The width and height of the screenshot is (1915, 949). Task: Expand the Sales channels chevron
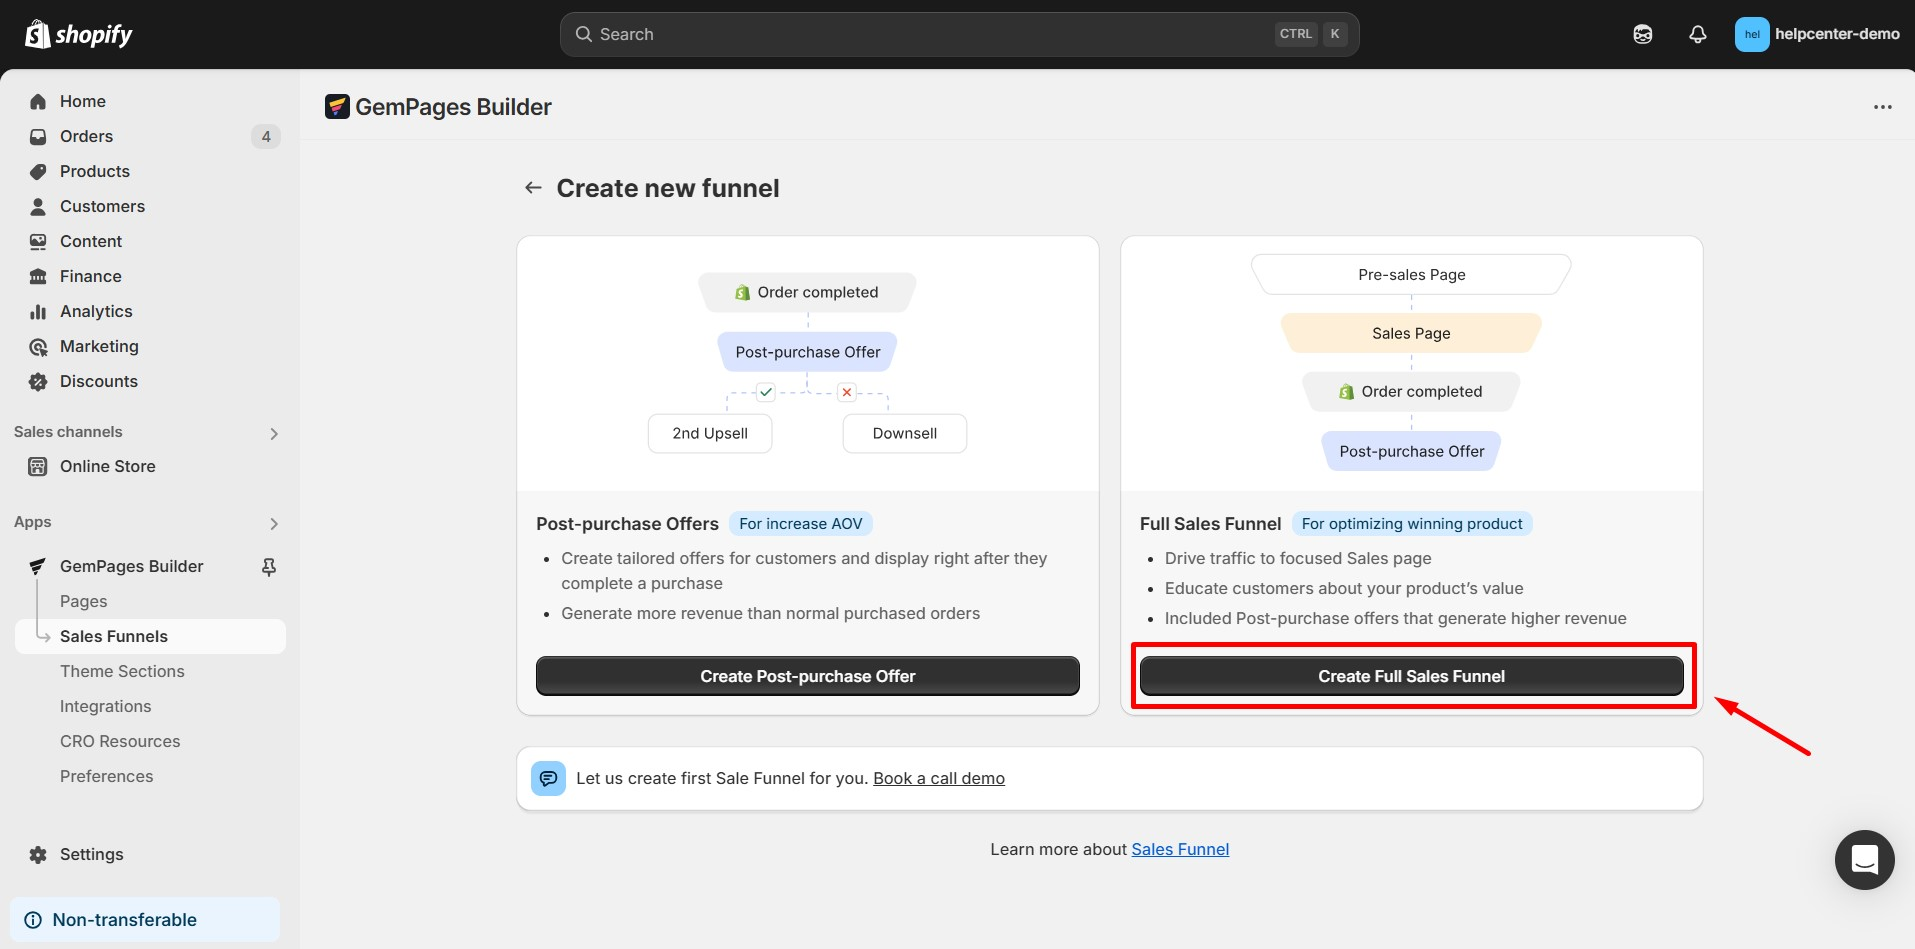(274, 433)
